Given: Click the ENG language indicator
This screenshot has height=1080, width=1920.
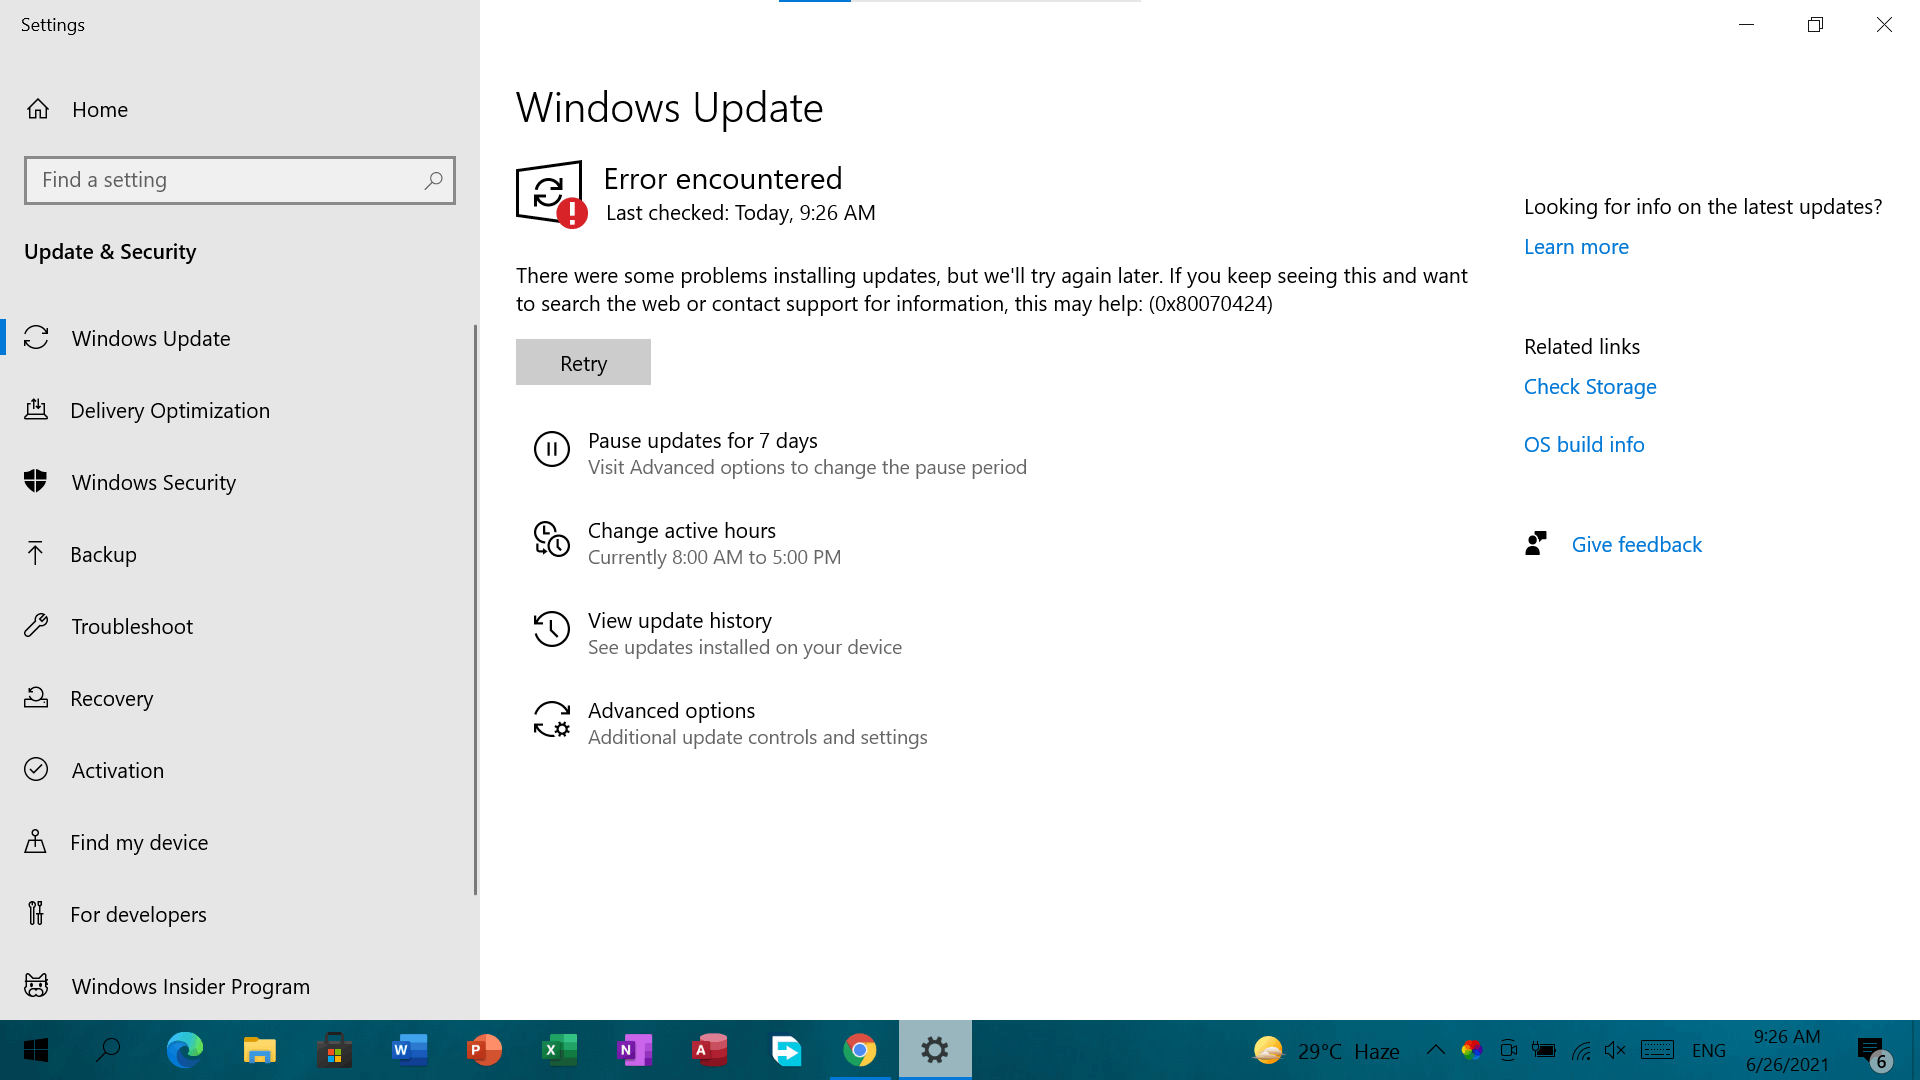Looking at the screenshot, I should (1709, 1051).
